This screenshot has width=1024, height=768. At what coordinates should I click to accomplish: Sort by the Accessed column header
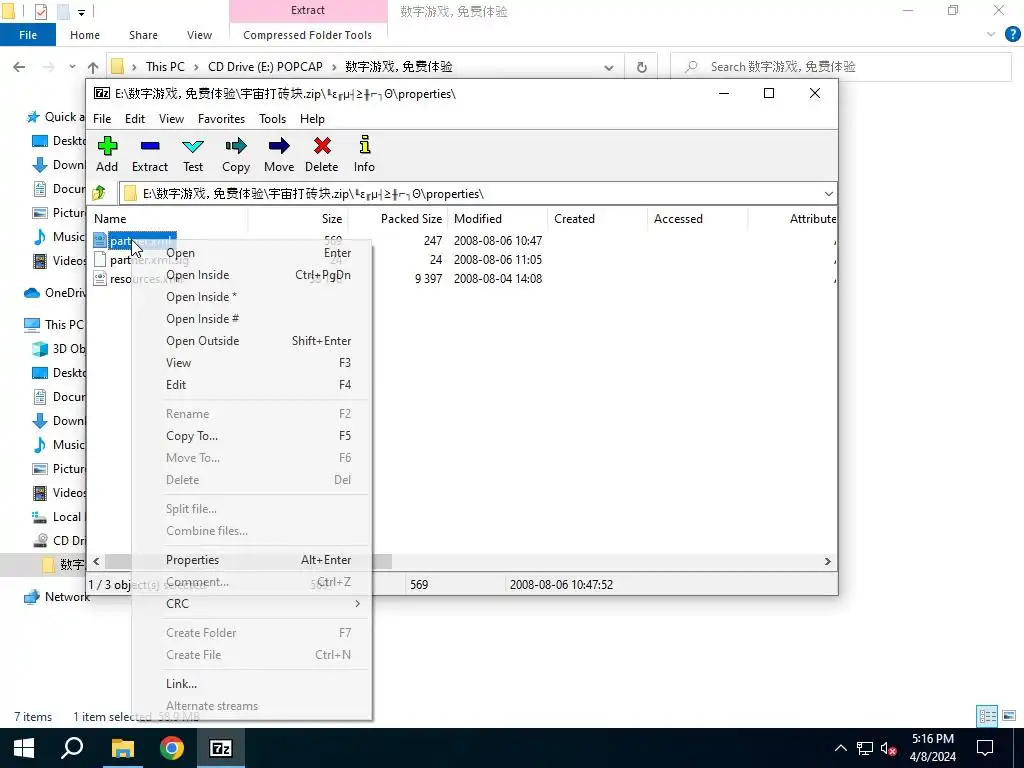[x=697, y=219]
